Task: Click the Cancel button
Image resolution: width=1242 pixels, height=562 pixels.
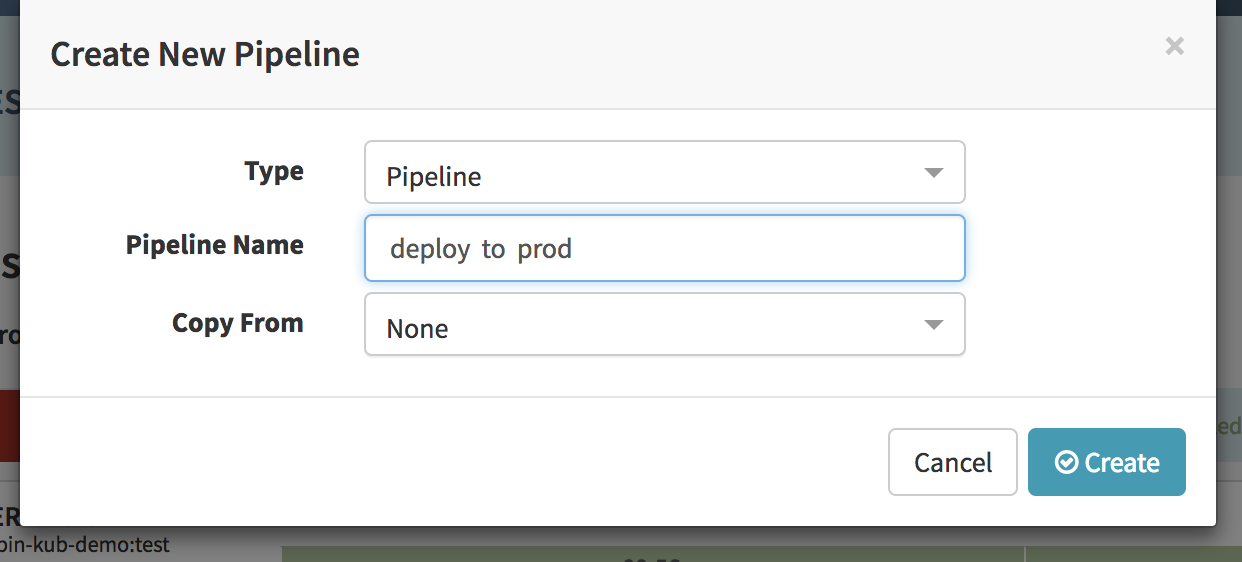Action: coord(953,462)
